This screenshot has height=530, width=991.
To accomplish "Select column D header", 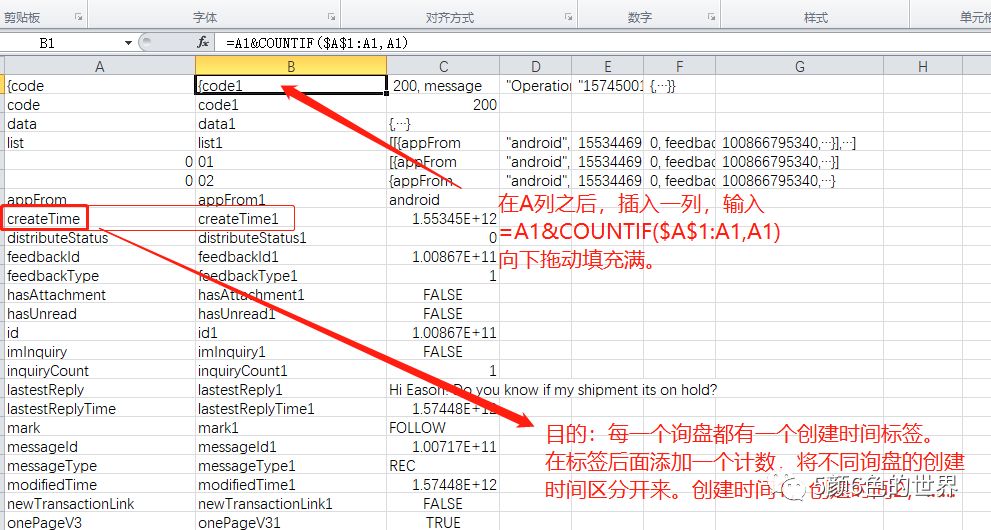I will coord(536,66).
